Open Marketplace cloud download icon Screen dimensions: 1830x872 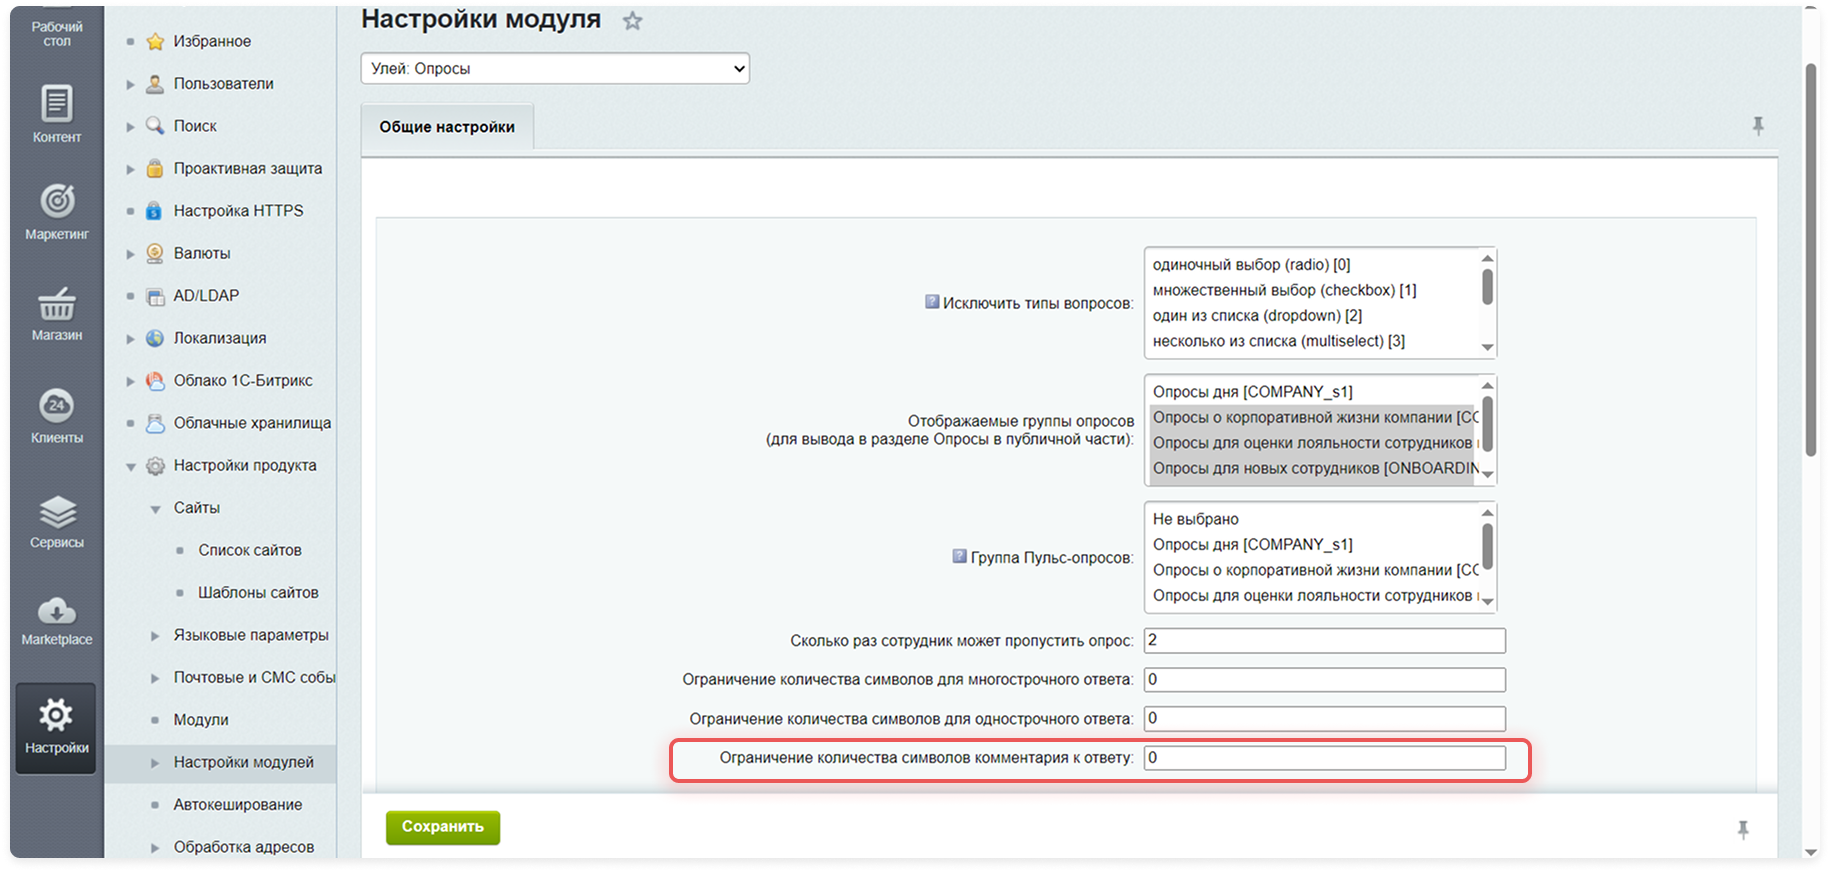56,618
